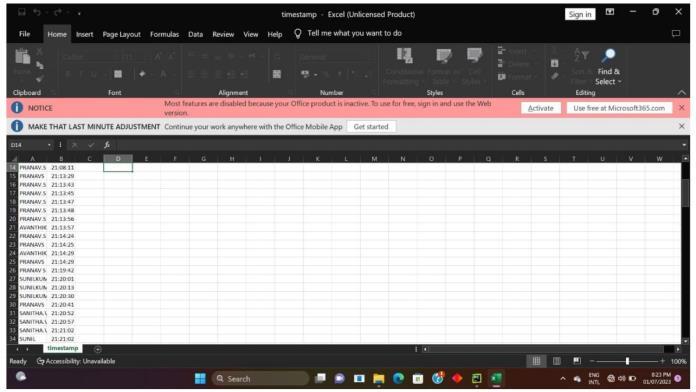Screen dimensions: 696x392
Task: Click the Tell me what you want search field
Action: (x=354, y=33)
